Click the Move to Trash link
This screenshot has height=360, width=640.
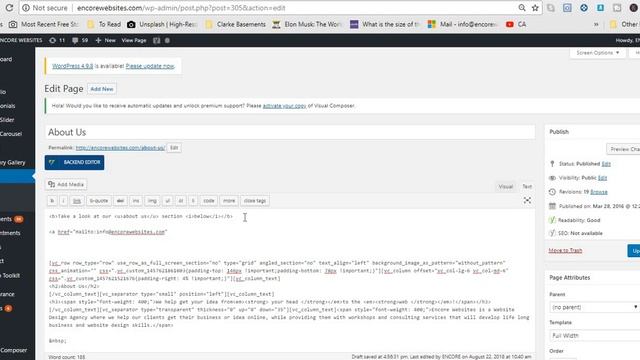click(565, 250)
